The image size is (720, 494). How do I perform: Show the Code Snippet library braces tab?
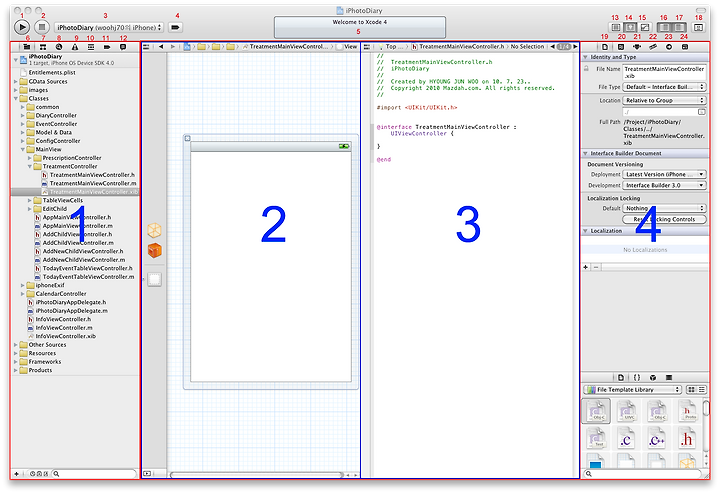click(637, 377)
